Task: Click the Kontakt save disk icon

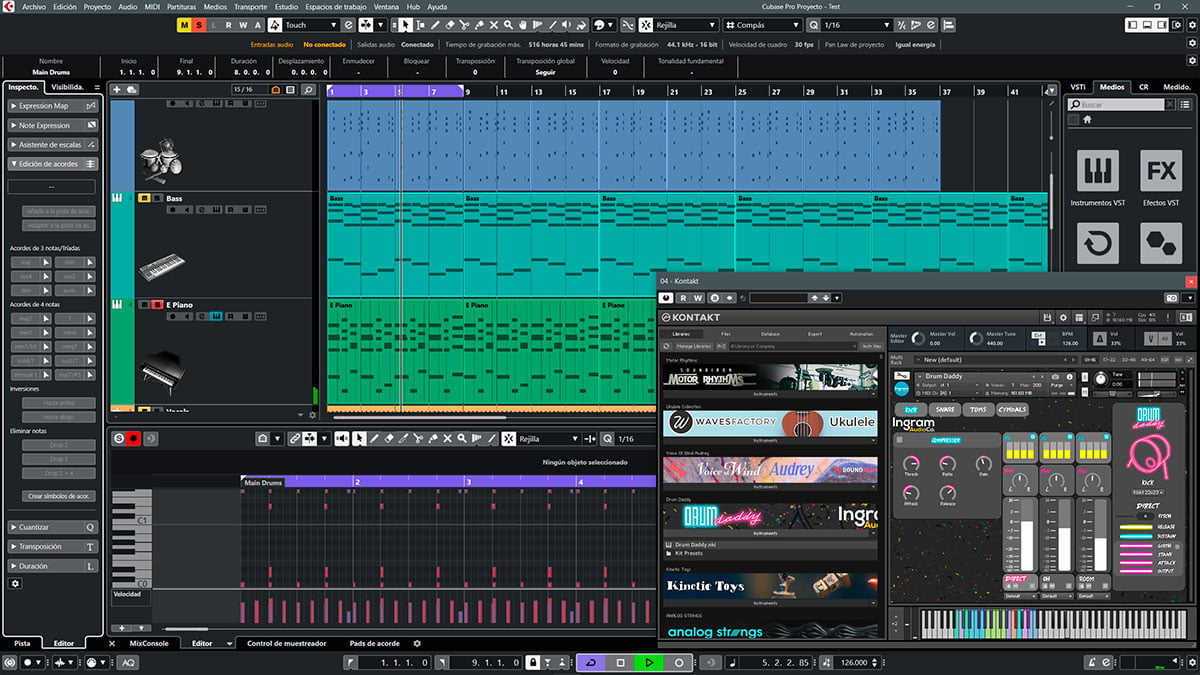Action: (1046, 317)
